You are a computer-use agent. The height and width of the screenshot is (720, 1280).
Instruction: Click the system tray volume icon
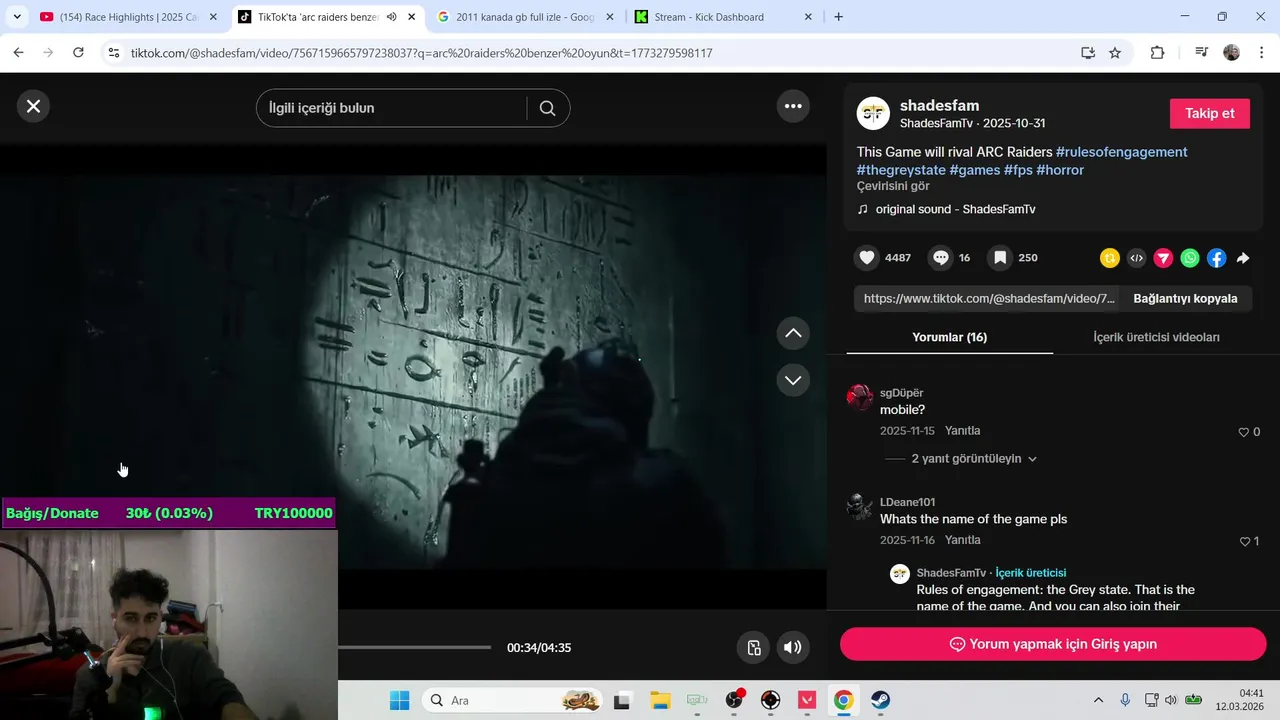click(x=1171, y=700)
